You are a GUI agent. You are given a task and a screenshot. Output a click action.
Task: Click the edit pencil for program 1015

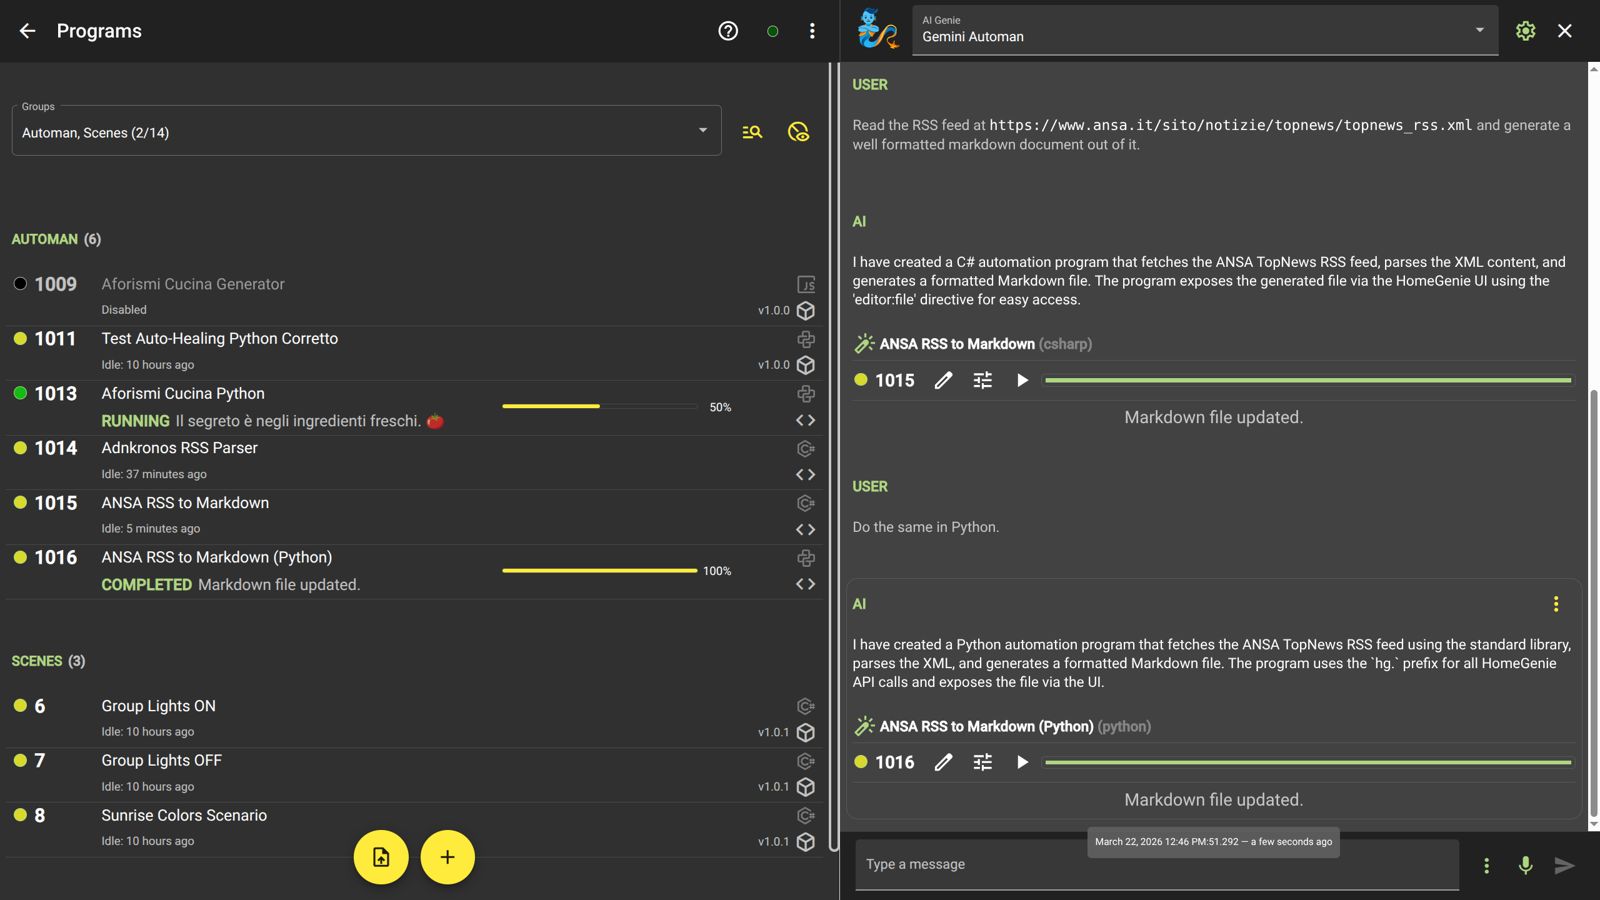943,380
